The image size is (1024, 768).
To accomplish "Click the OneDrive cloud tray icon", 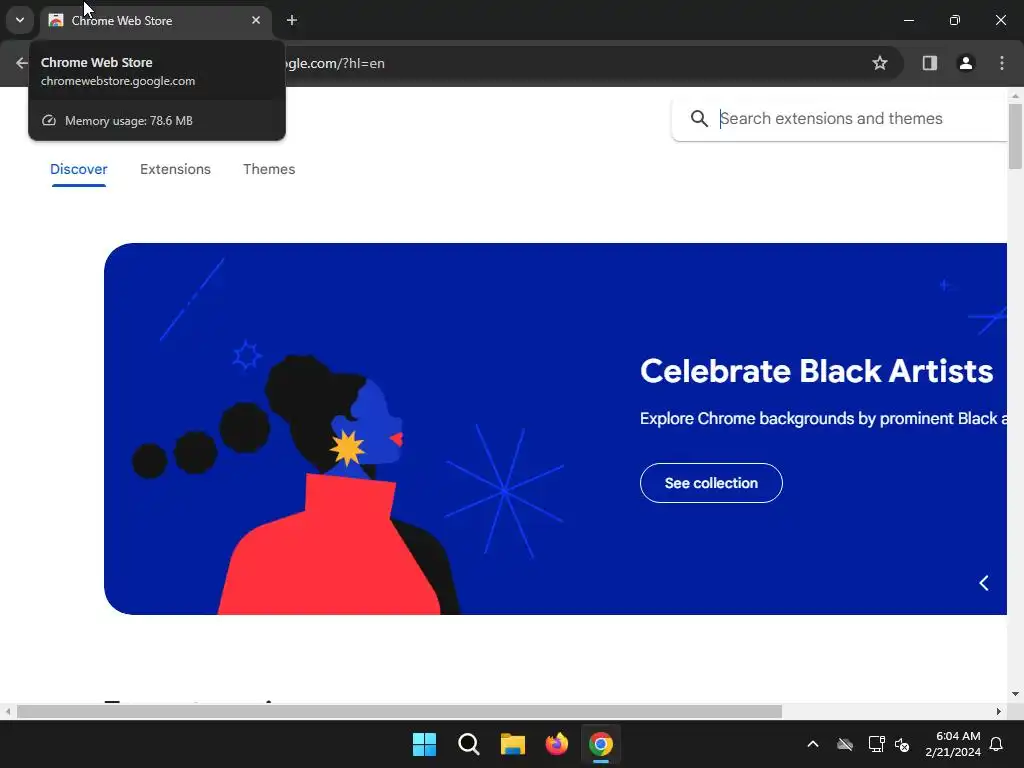I will click(x=845, y=744).
